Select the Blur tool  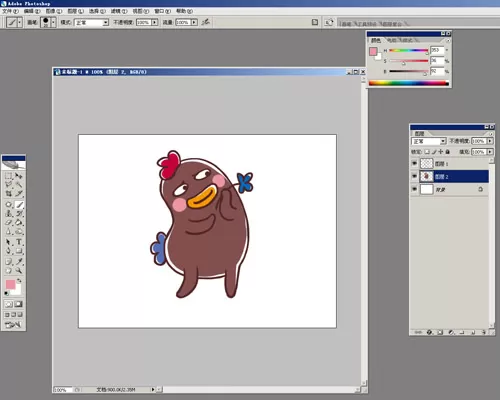[9, 231]
